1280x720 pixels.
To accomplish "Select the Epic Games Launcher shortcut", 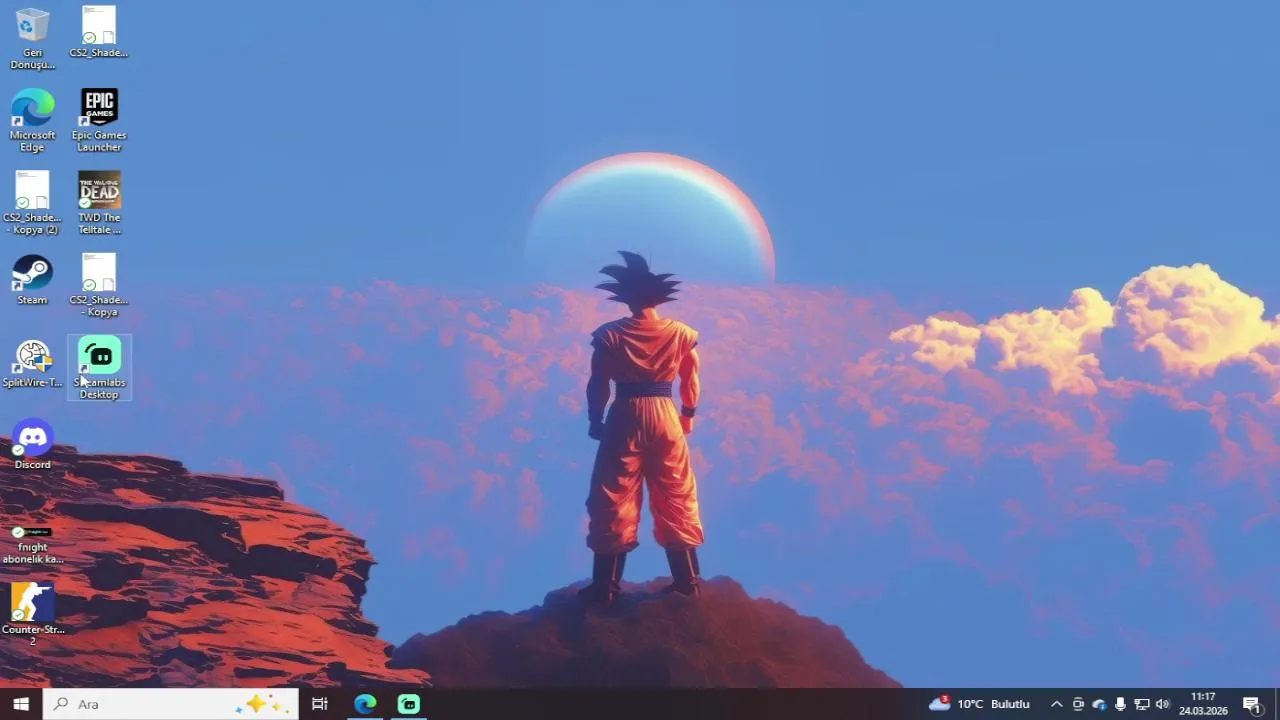I will coord(99,120).
